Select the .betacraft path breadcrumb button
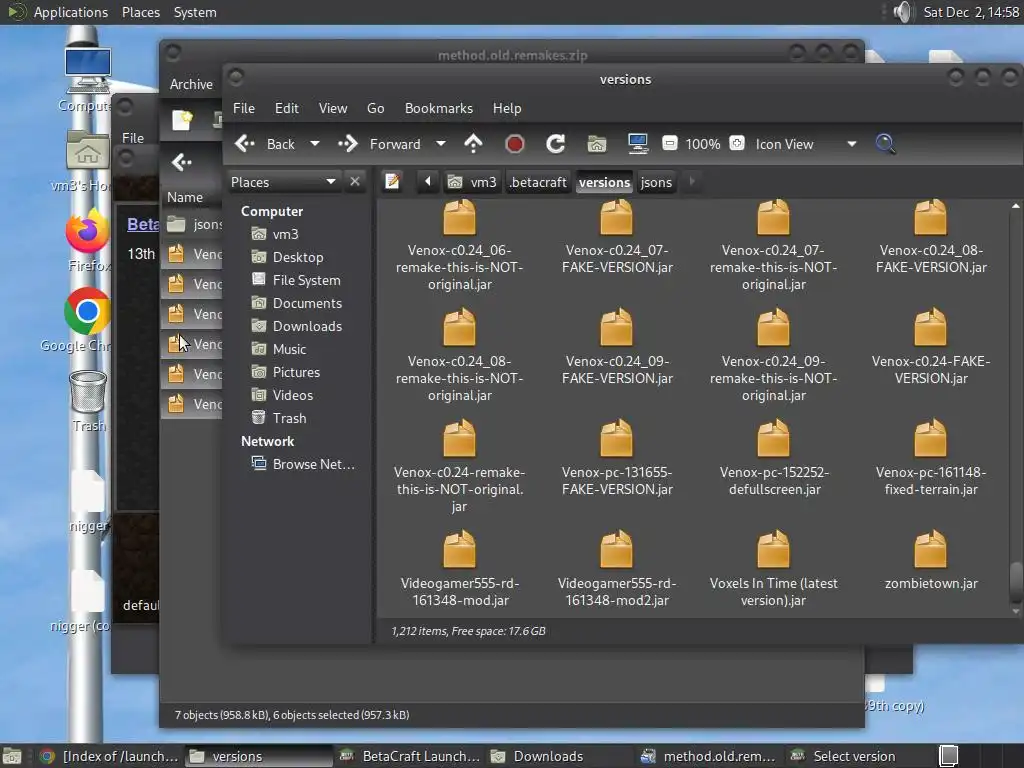 pyautogui.click(x=538, y=182)
